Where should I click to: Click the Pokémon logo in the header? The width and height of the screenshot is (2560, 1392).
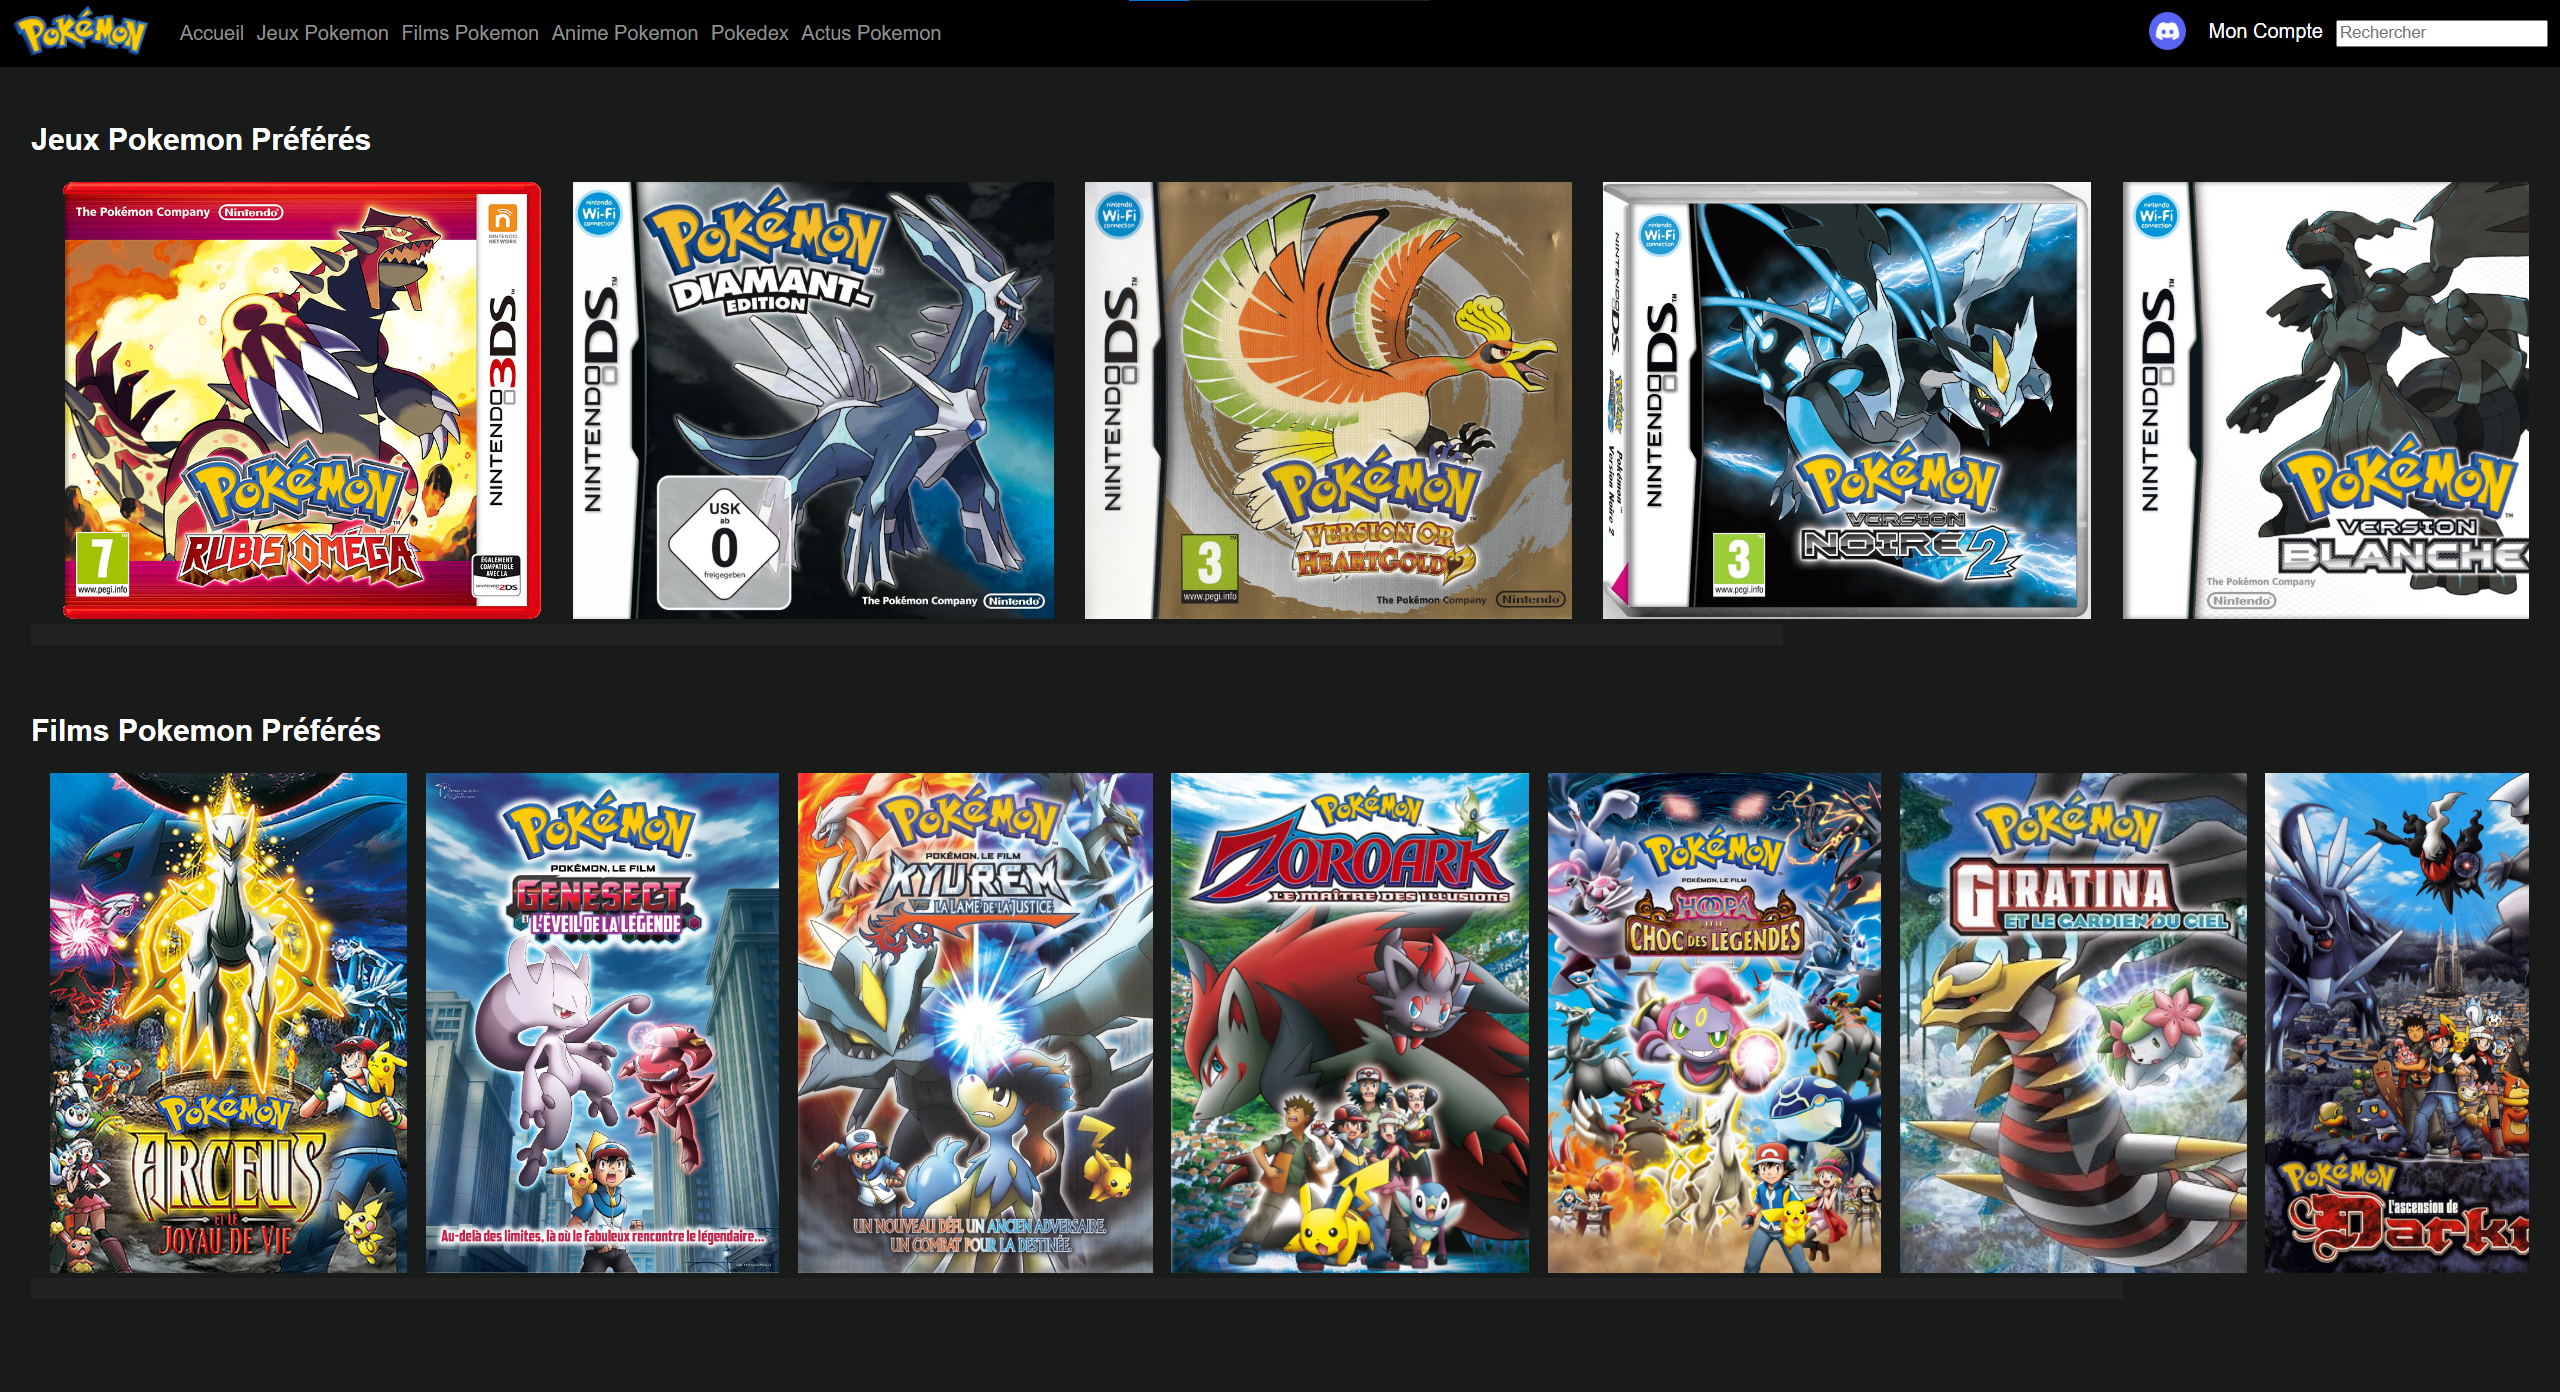pyautogui.click(x=82, y=33)
